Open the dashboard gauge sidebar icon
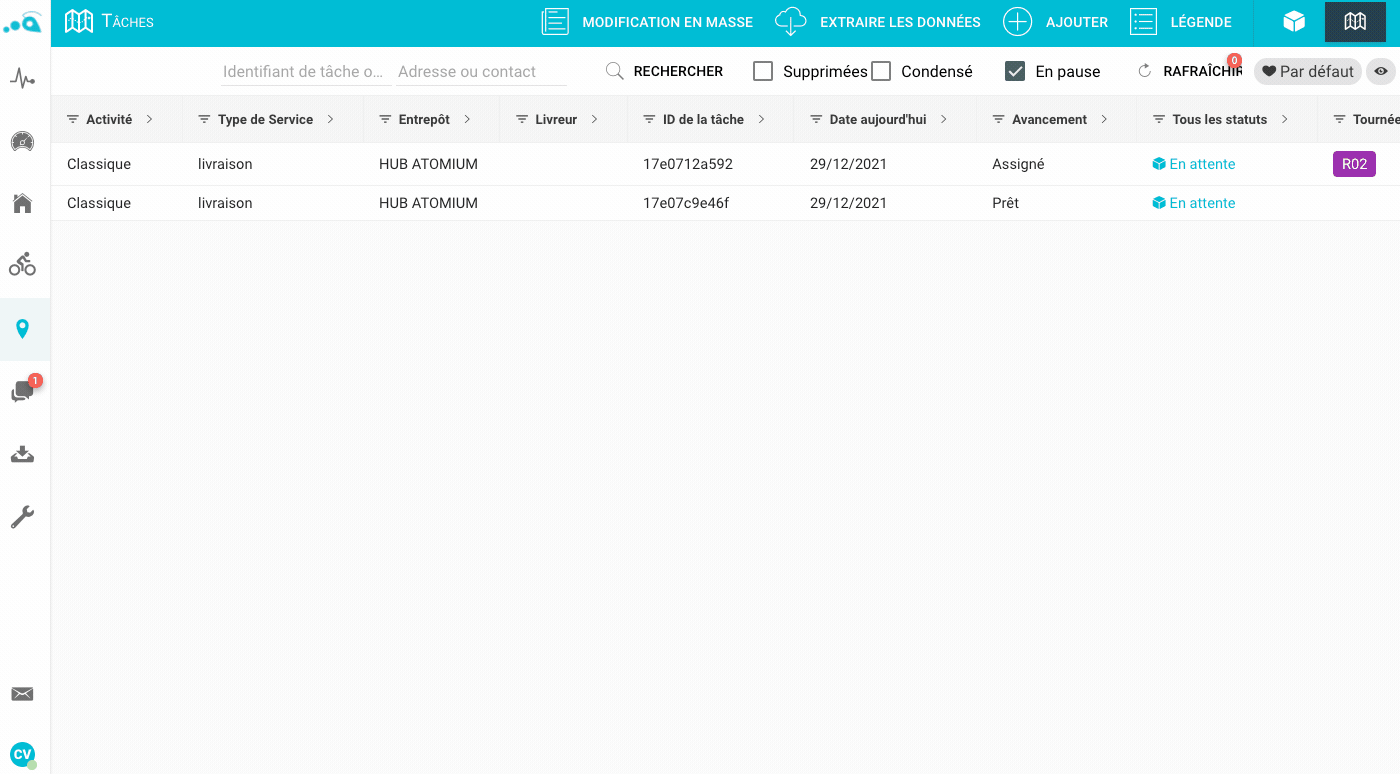 point(22,141)
